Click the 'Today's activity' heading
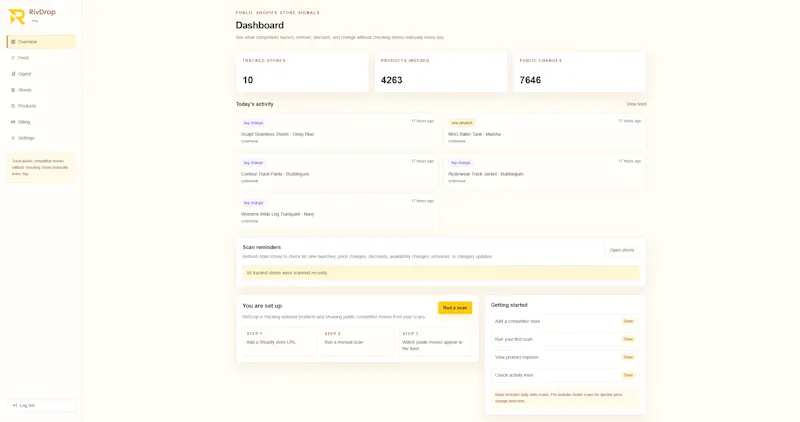 tap(255, 104)
